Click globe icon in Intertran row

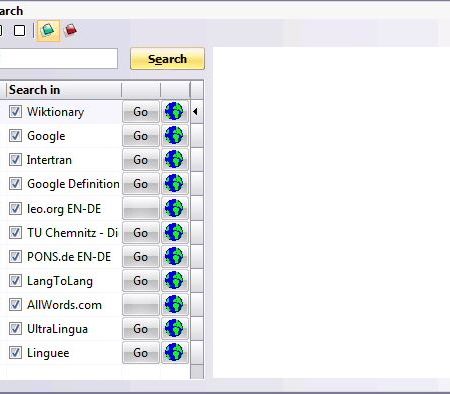coord(174,159)
